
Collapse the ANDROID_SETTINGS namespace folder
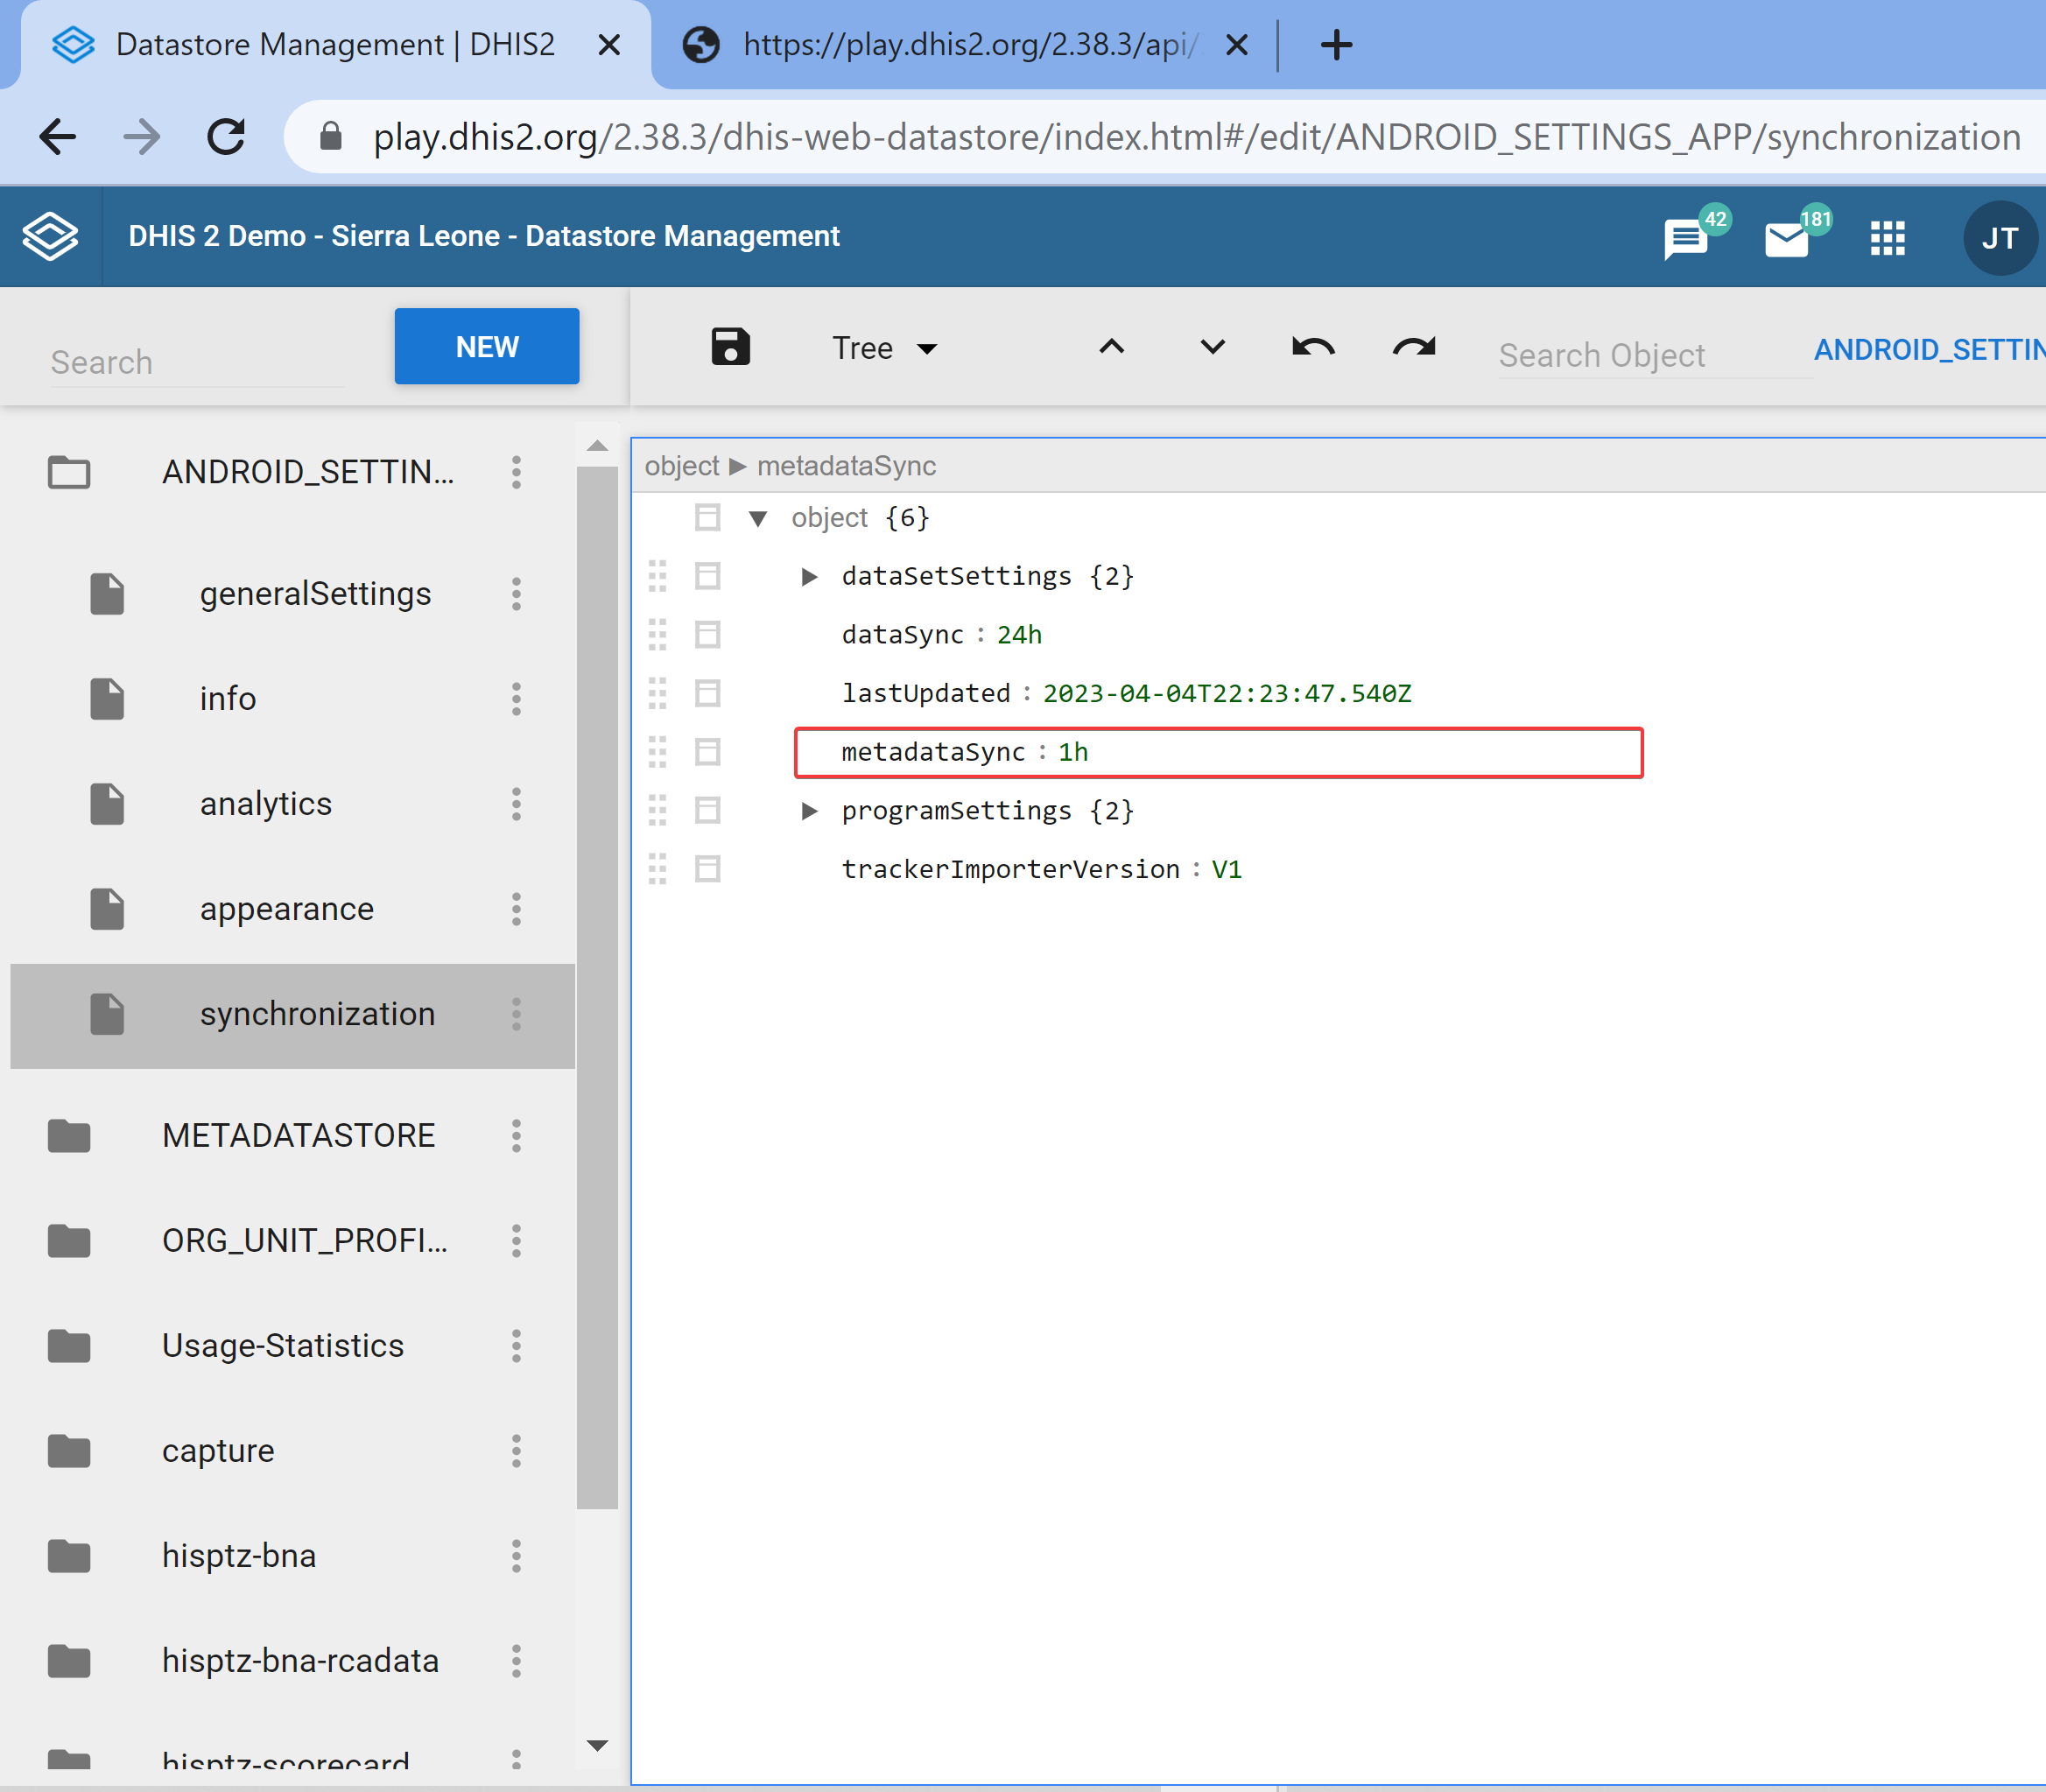tap(69, 472)
